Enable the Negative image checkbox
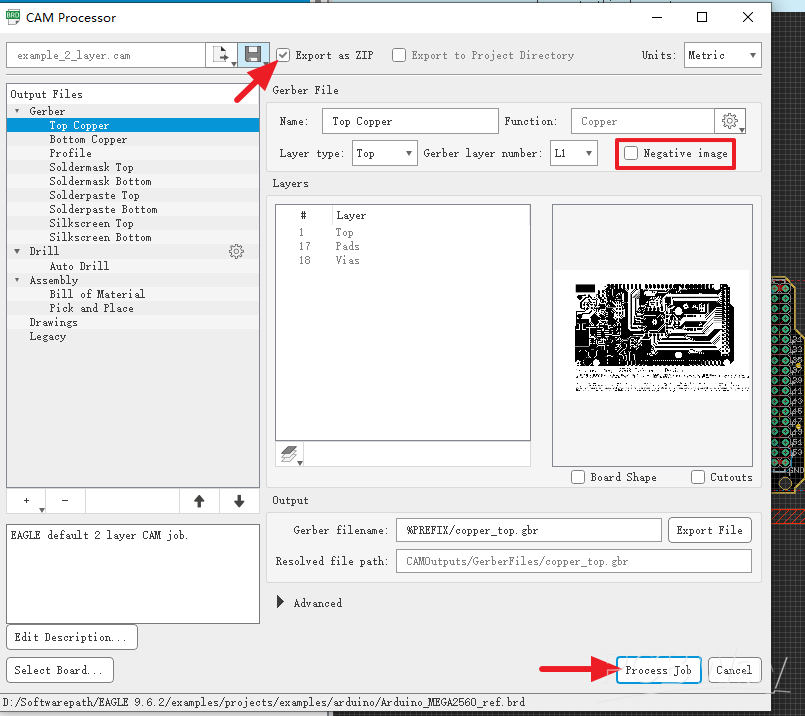 [x=631, y=153]
